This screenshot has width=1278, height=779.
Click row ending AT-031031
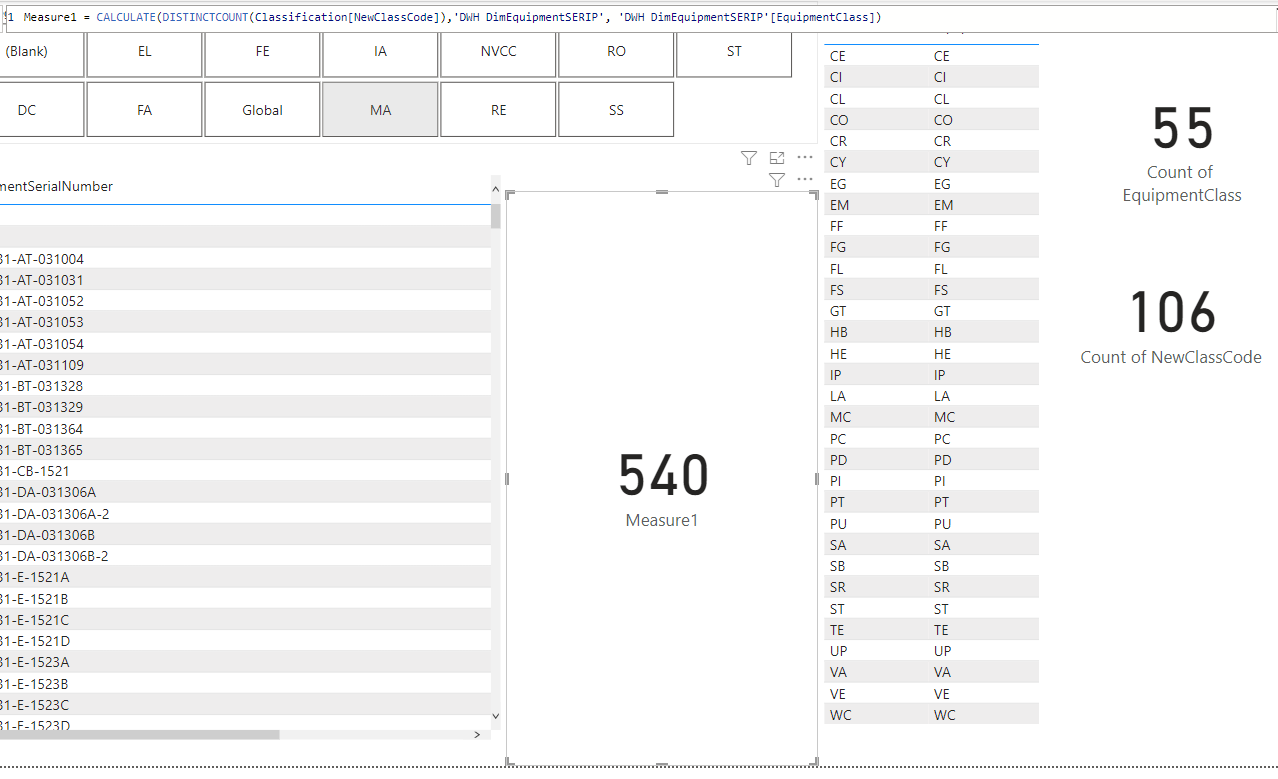(x=245, y=280)
